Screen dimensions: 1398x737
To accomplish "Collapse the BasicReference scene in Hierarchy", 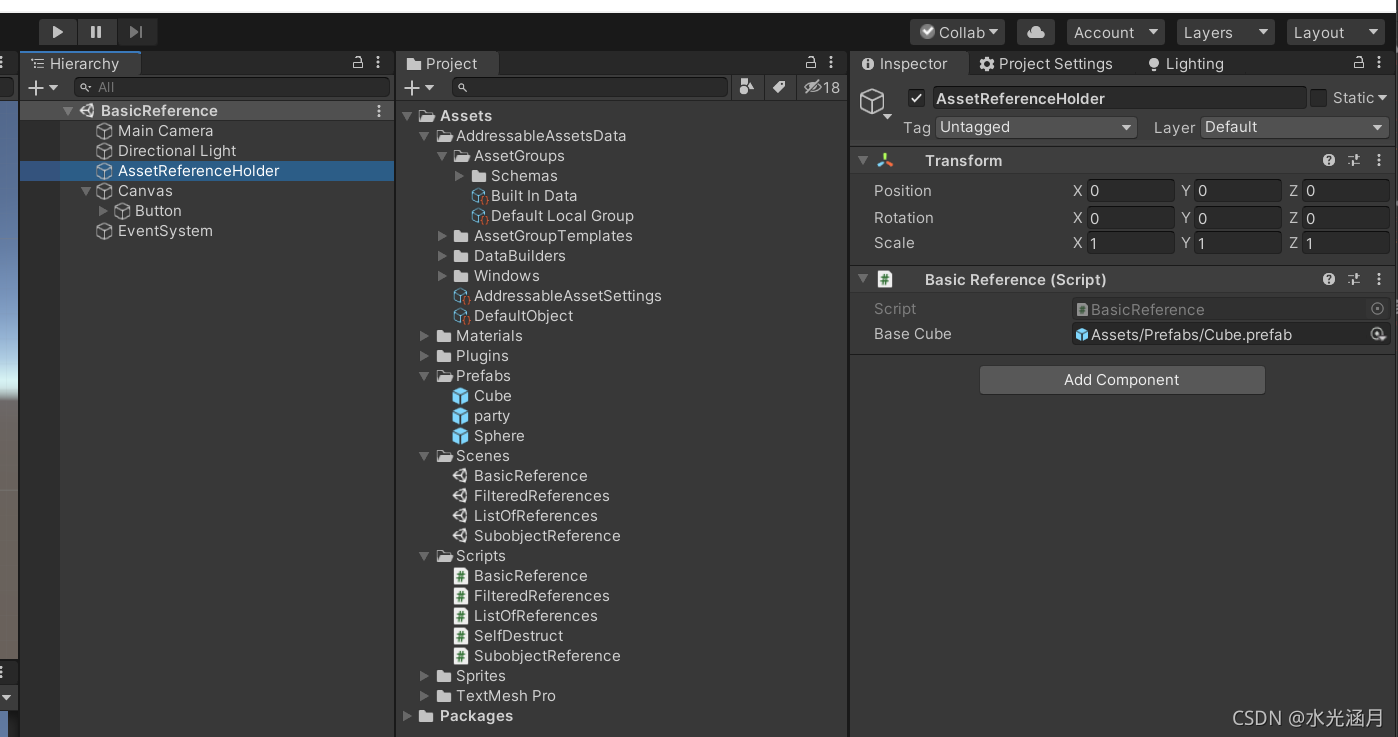I will tap(68, 111).
